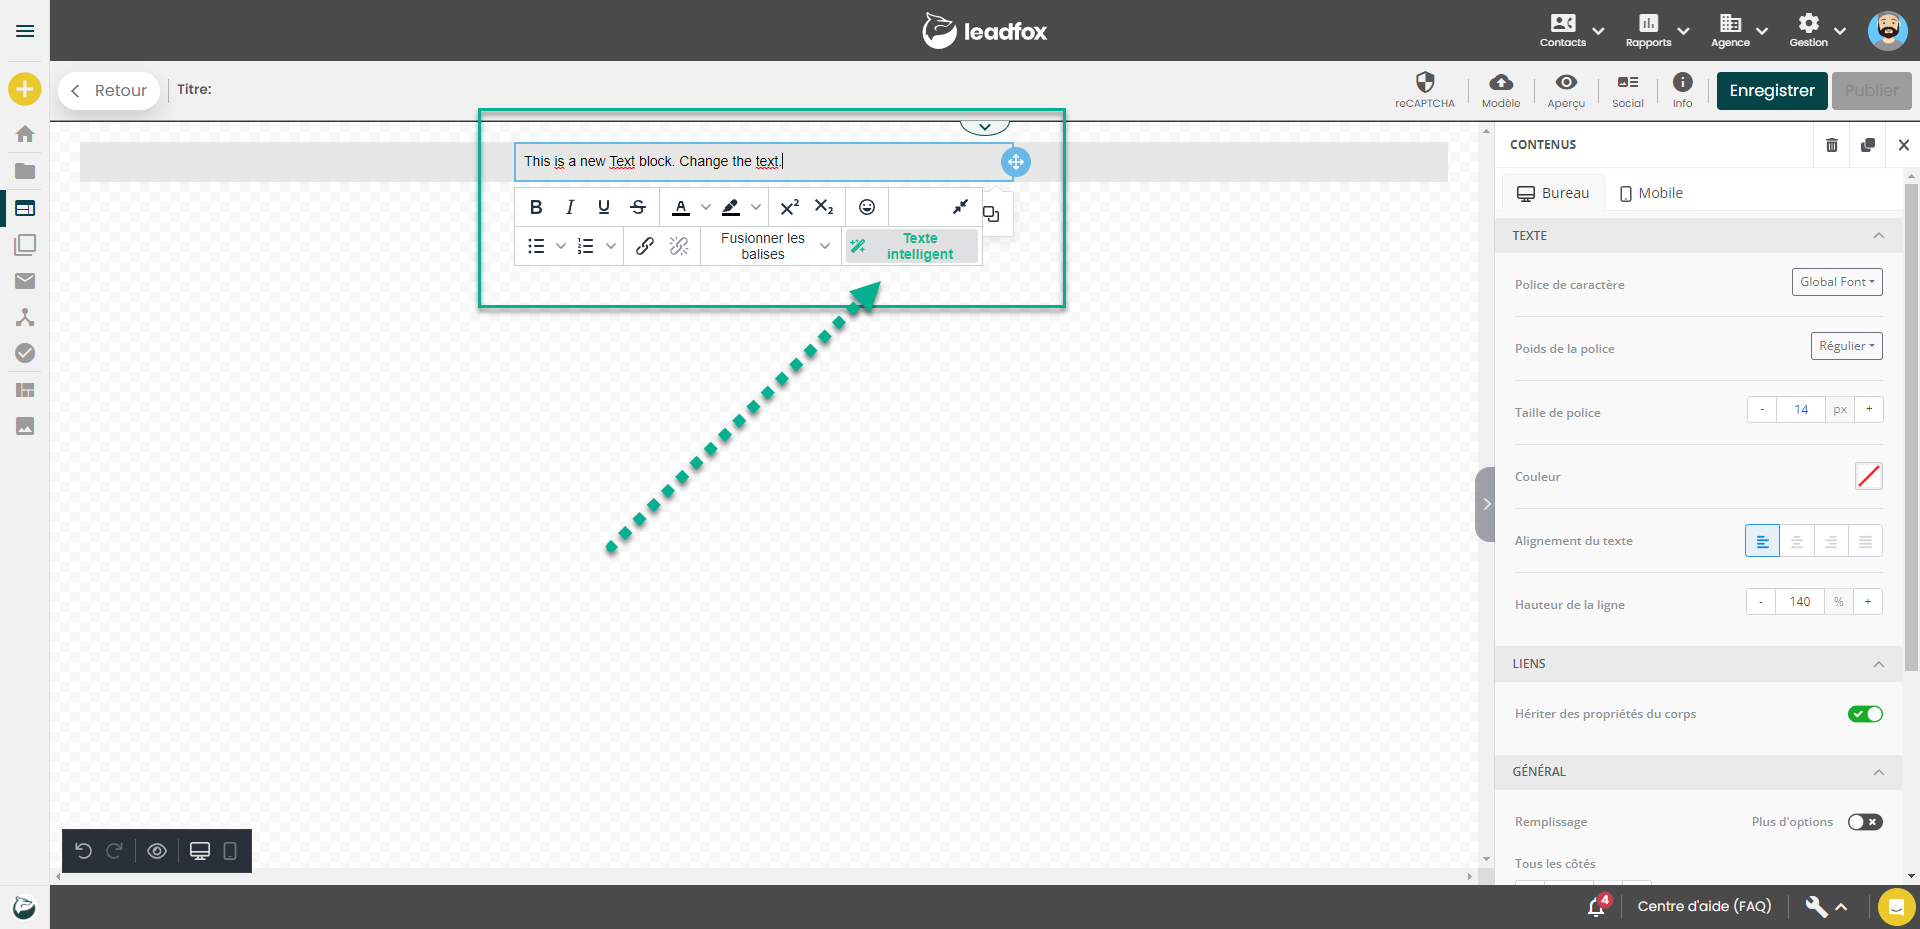1920x929 pixels.
Task: Click the Enregistrer button
Action: click(x=1772, y=91)
